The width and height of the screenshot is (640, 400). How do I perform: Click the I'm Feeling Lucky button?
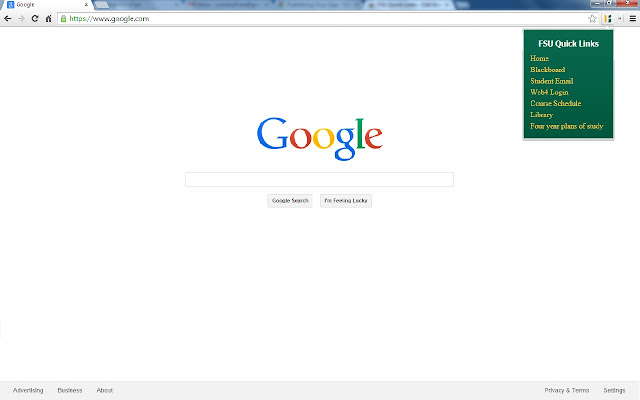(x=346, y=201)
